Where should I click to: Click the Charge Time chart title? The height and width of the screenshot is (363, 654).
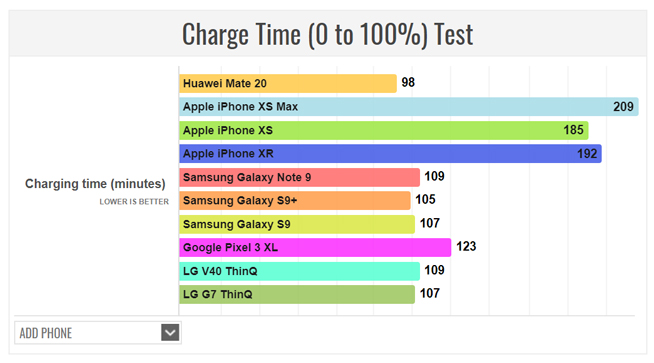pos(327,34)
